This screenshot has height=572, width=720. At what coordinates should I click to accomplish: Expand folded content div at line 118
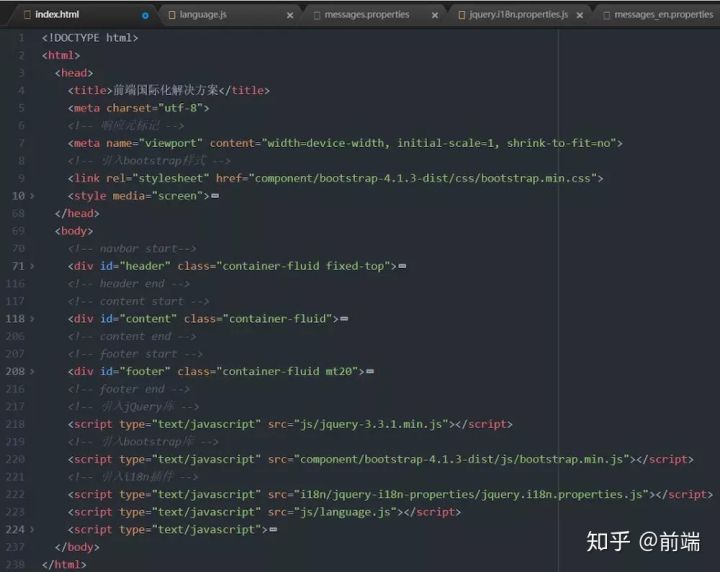click(32, 319)
